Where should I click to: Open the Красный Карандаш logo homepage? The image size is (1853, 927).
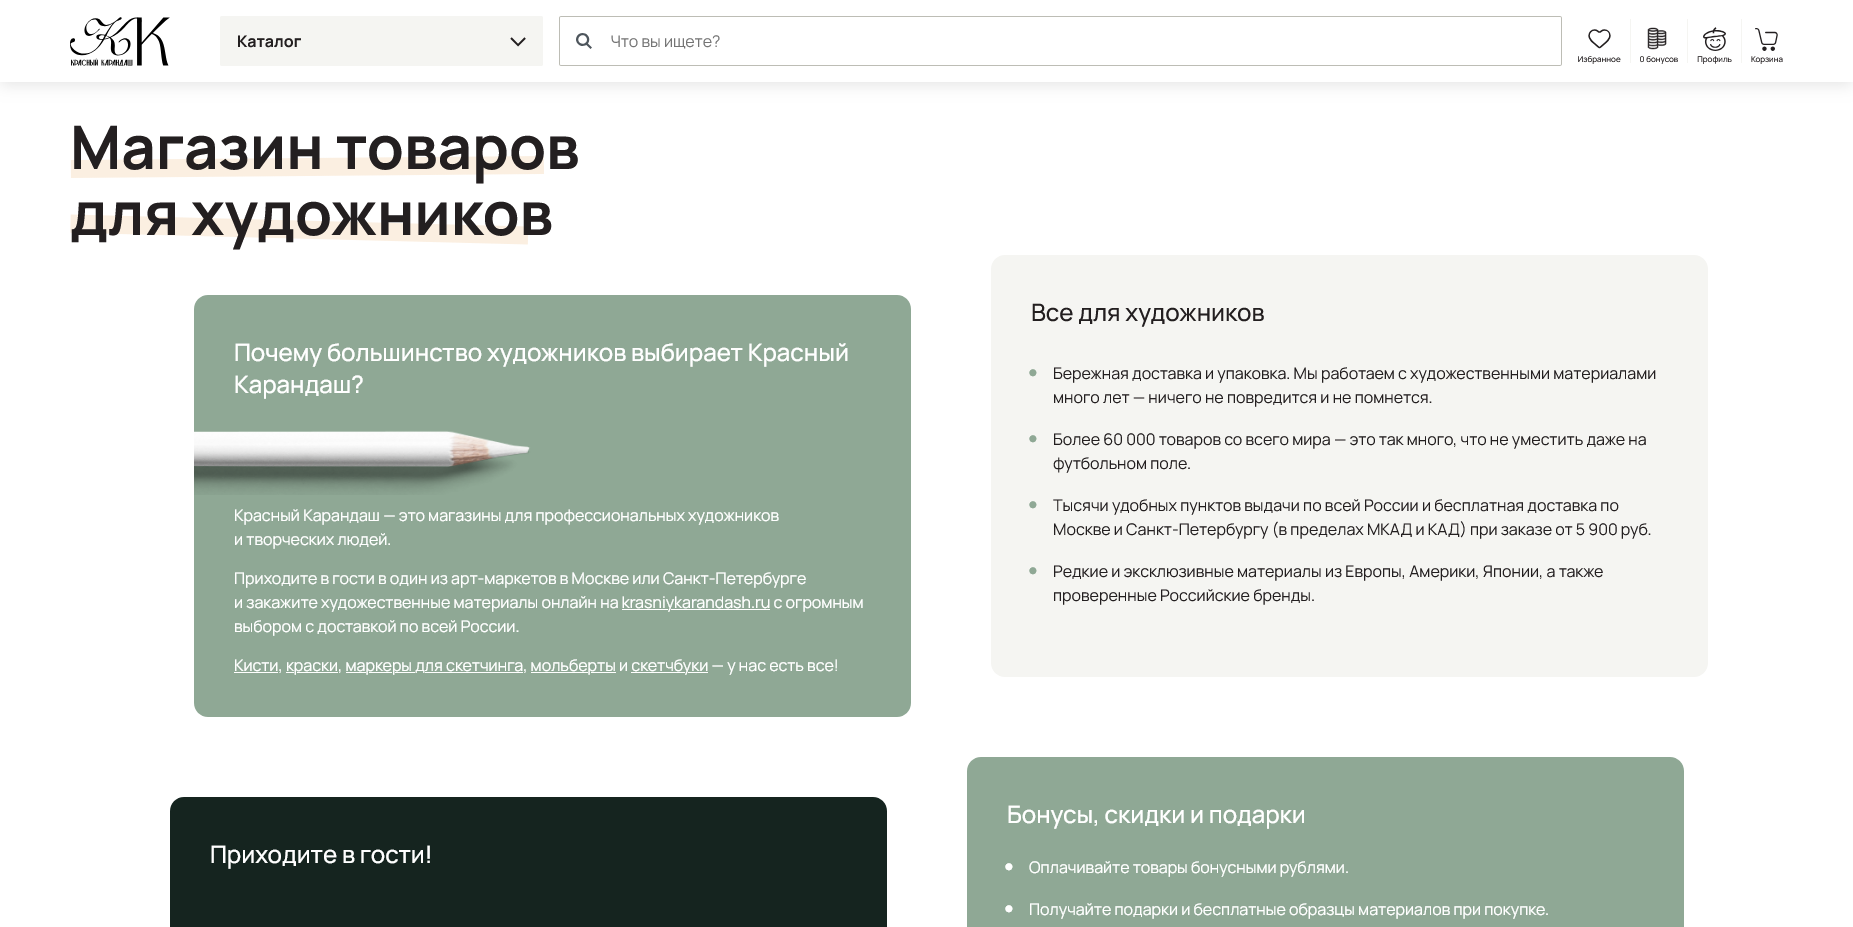coord(120,41)
